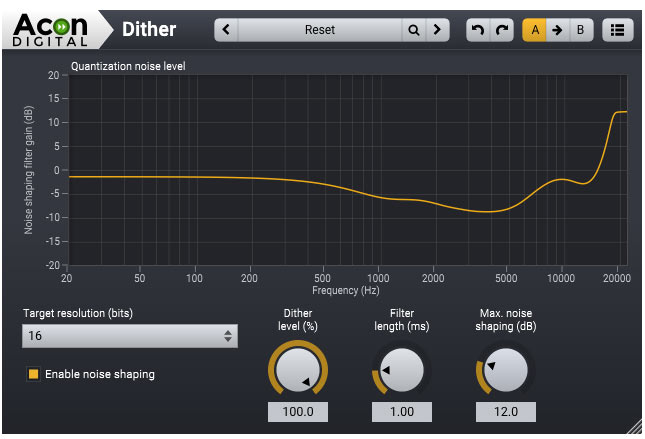Image resolution: width=645 pixels, height=439 pixels.
Task: Open preset search magnifier icon
Action: click(414, 30)
